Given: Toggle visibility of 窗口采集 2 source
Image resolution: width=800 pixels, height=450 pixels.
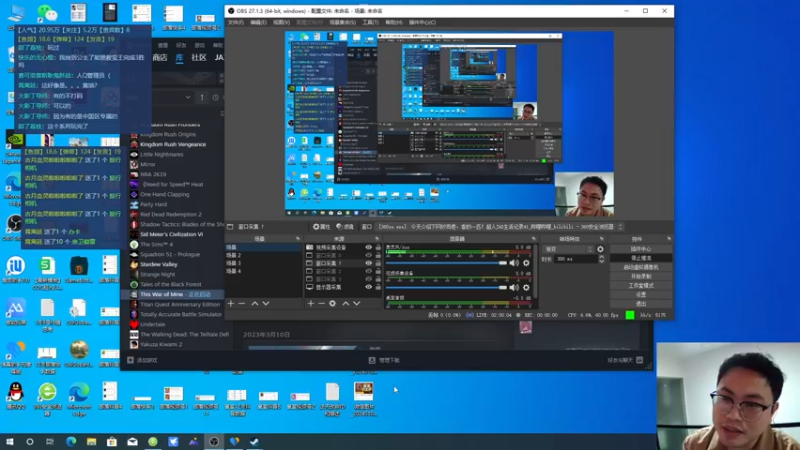Looking at the screenshot, I should tap(368, 271).
